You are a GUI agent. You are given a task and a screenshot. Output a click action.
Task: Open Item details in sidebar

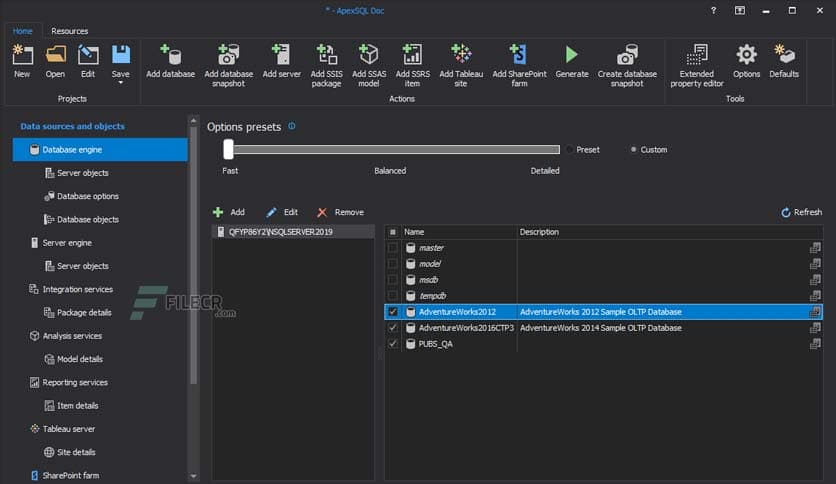tap(71, 406)
